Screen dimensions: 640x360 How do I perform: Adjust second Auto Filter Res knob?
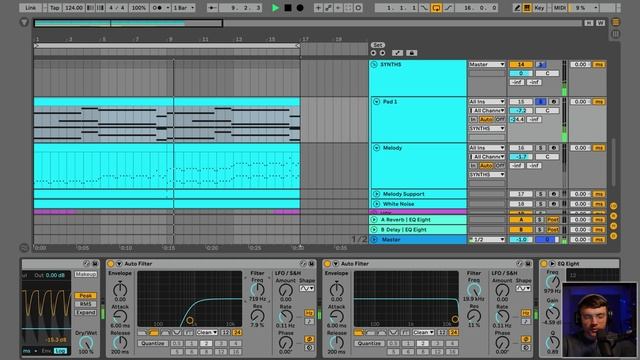pyautogui.click(x=473, y=316)
